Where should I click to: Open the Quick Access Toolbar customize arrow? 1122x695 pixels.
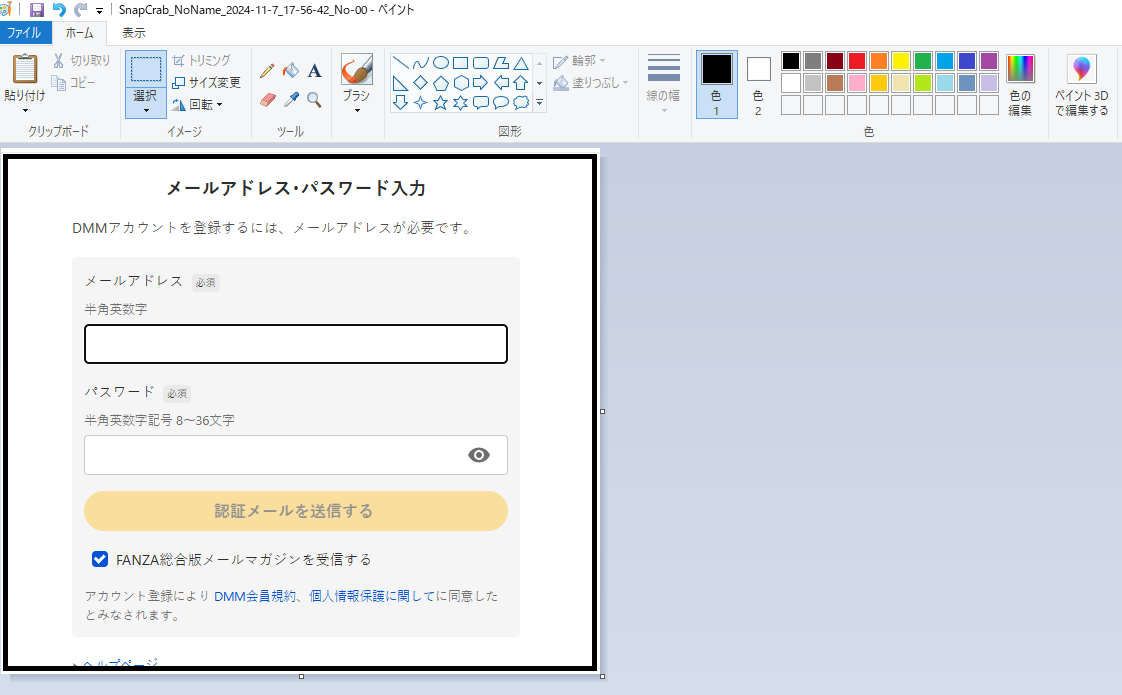point(99,11)
